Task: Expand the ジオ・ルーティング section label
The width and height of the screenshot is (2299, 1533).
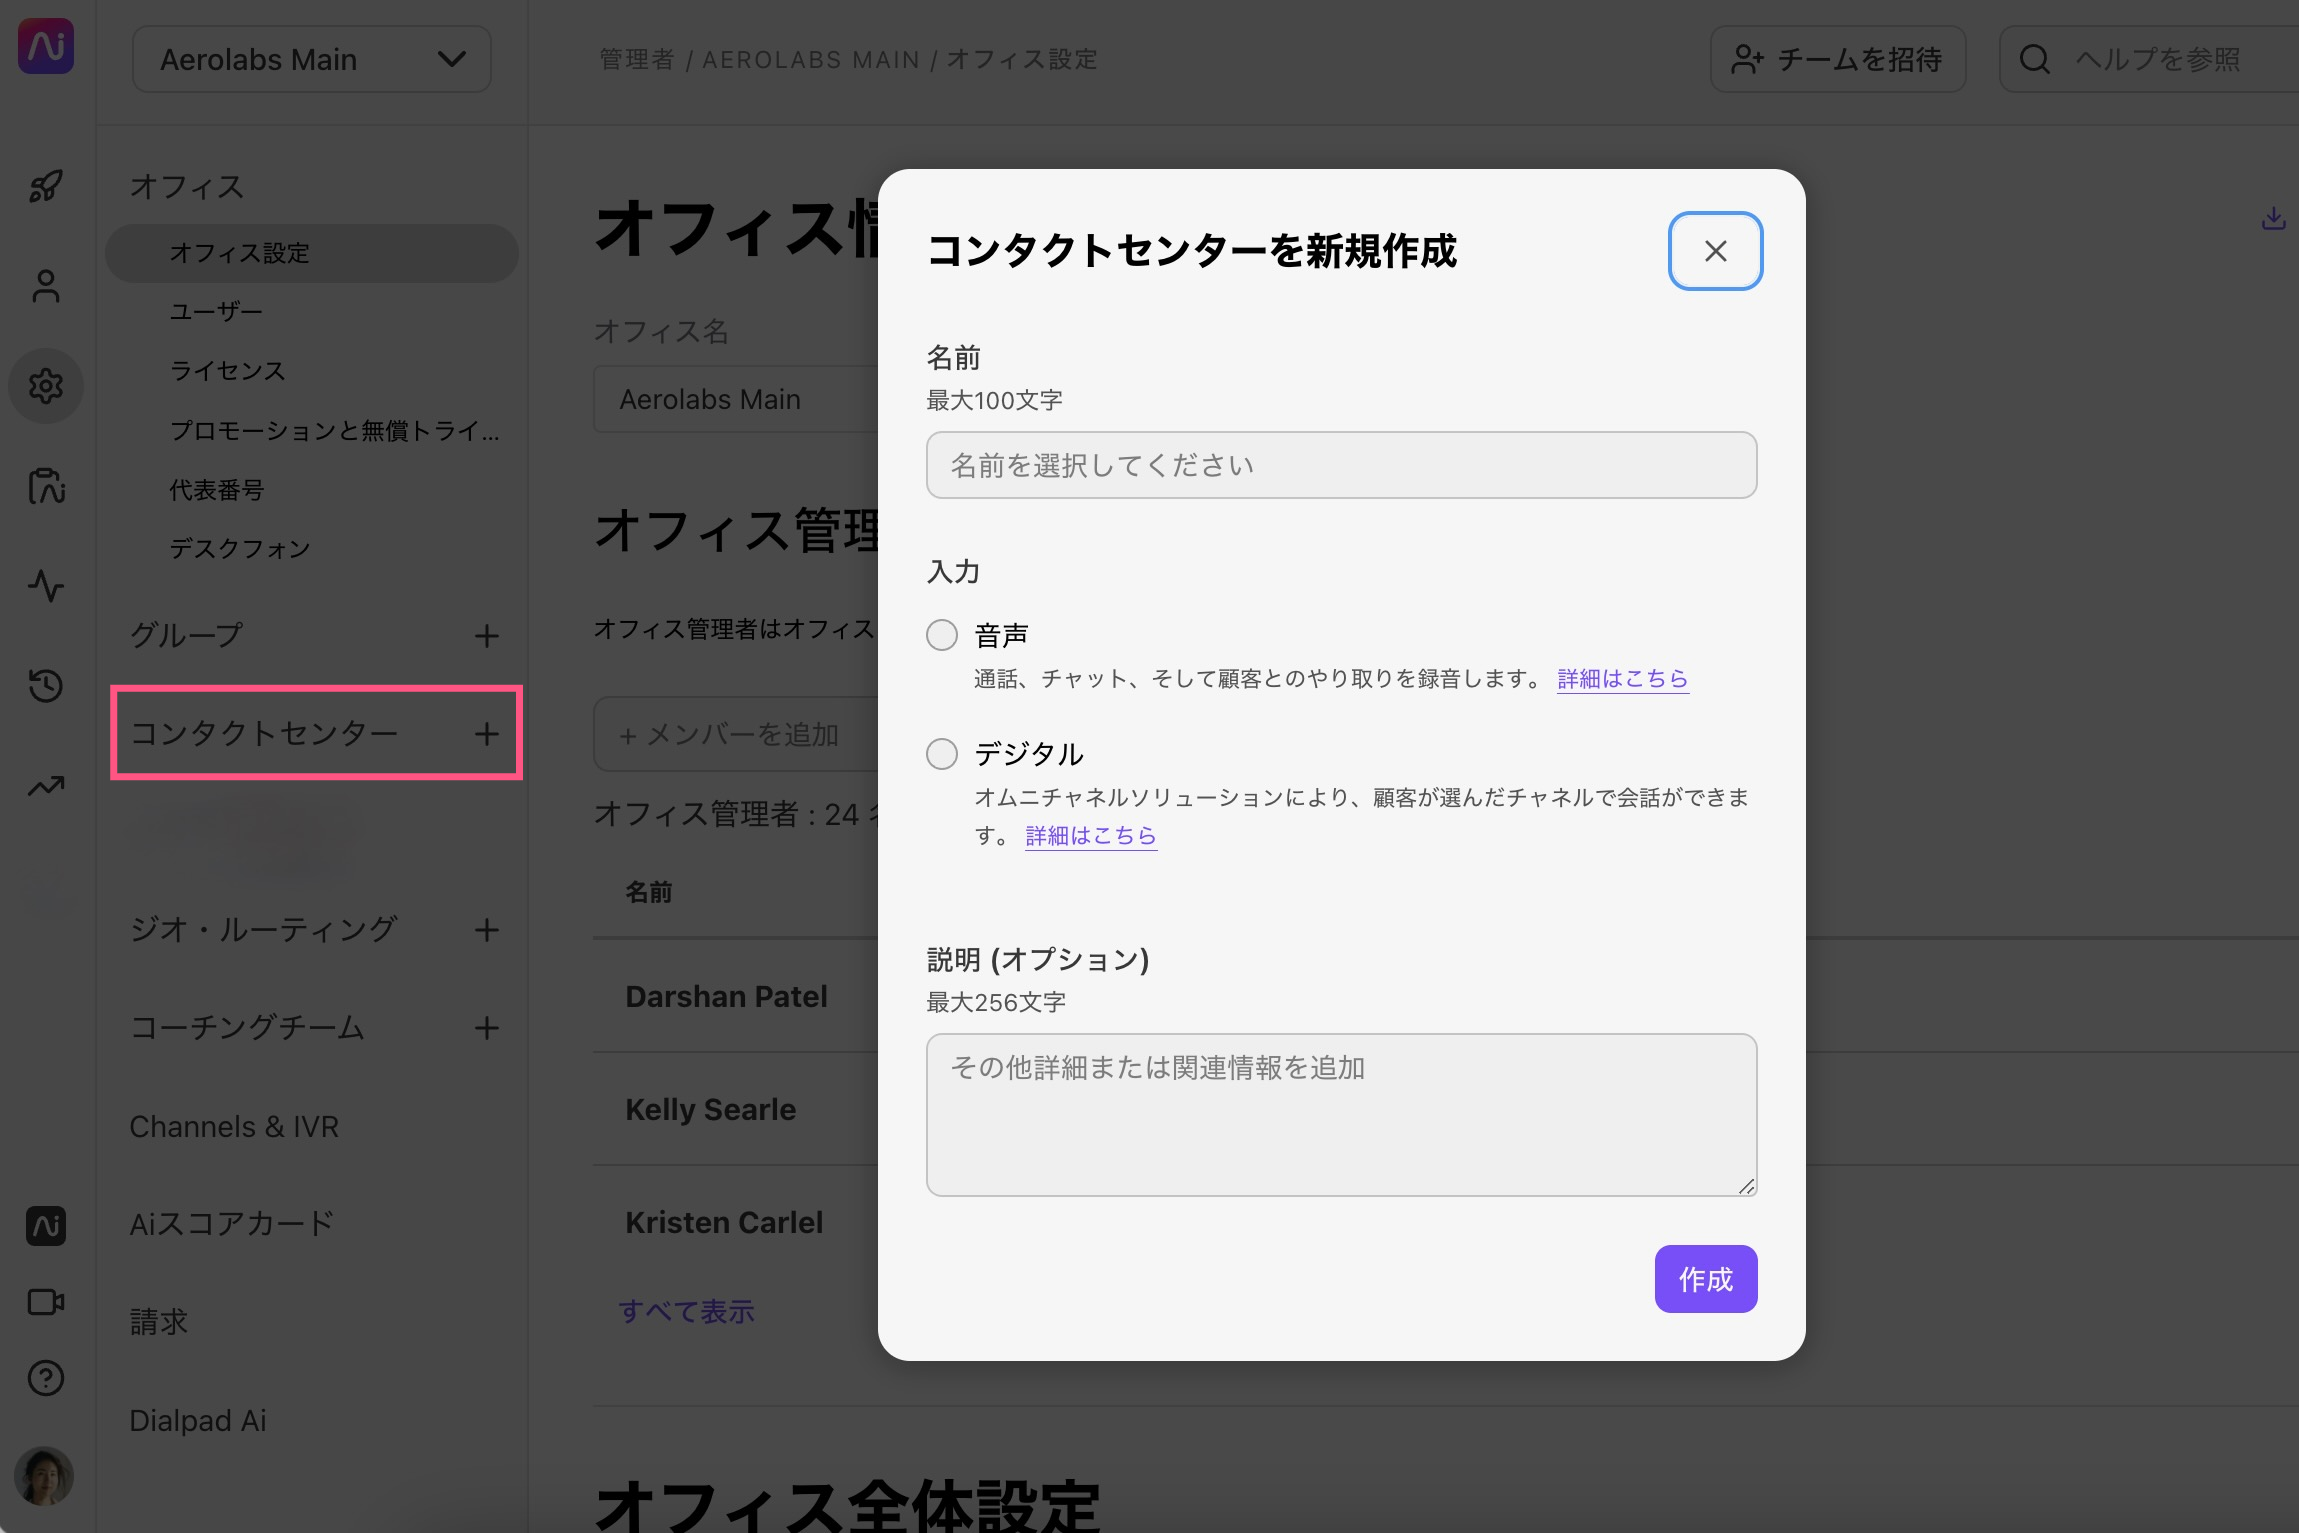Action: coord(264,930)
